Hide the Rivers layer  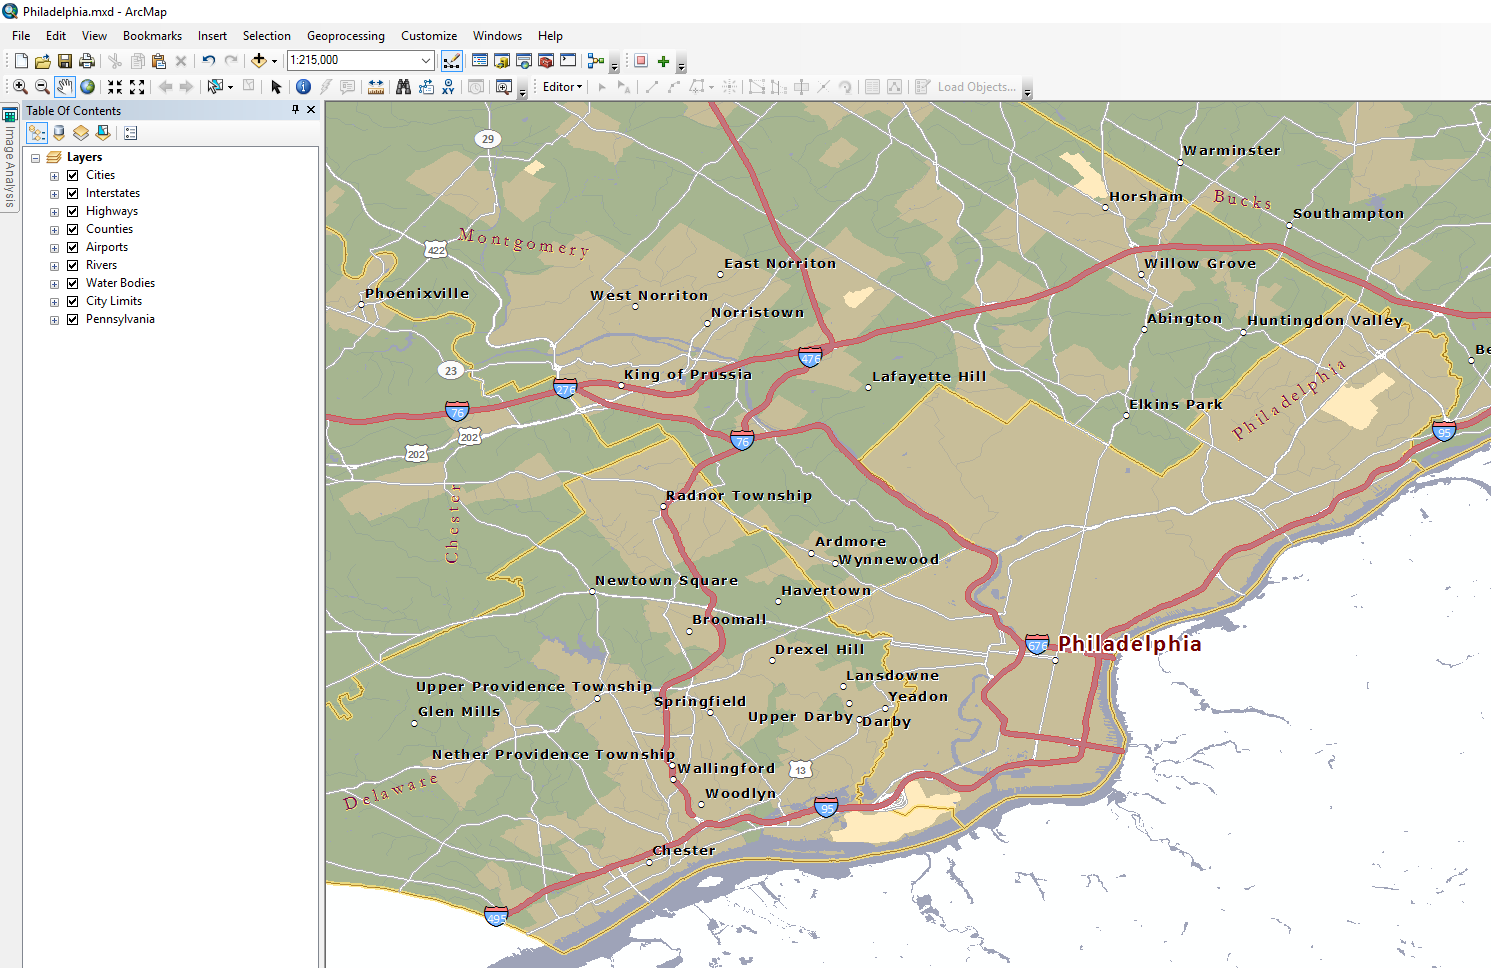[72, 265]
